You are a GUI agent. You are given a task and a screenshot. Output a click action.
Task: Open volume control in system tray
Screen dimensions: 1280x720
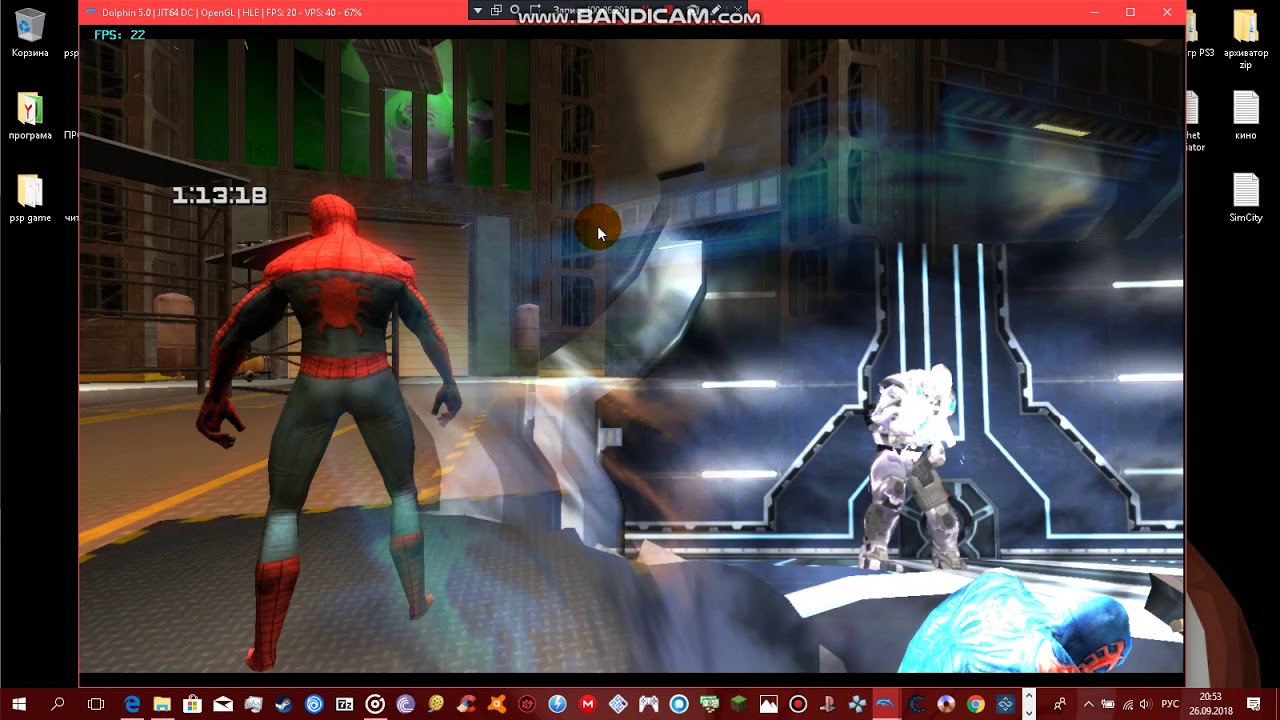coord(1144,704)
